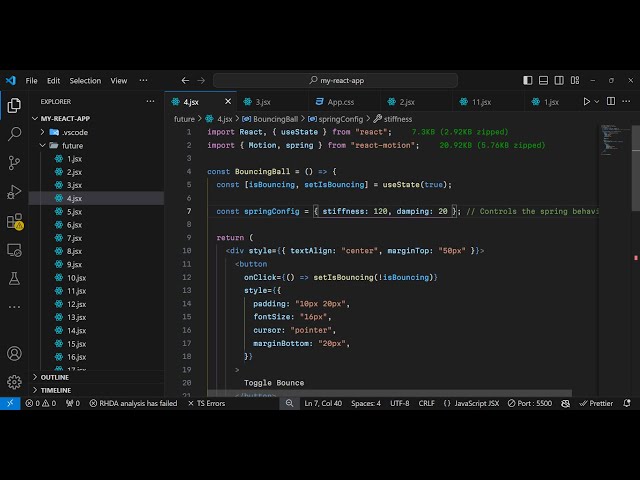Collapse the future folder in Explorer
Viewport: 640px width, 480px height.
pos(72,145)
